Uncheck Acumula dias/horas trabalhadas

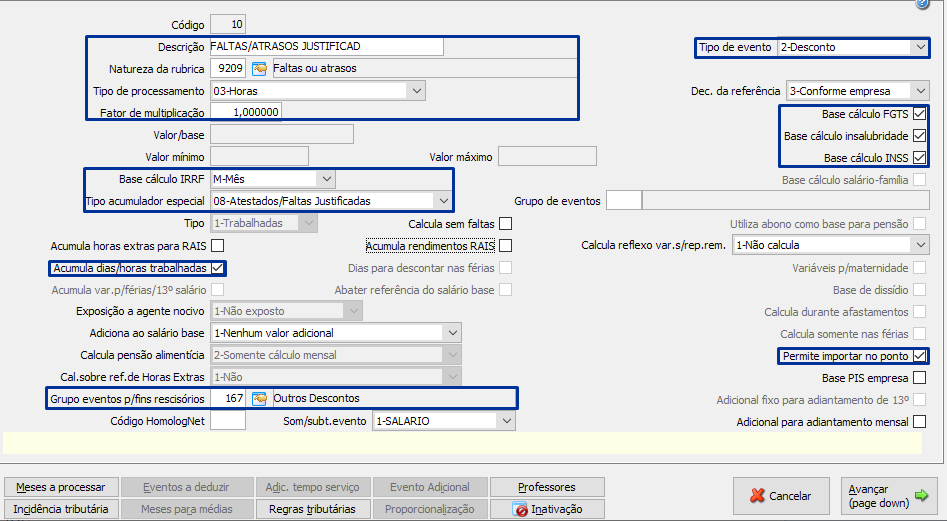tap(217, 268)
